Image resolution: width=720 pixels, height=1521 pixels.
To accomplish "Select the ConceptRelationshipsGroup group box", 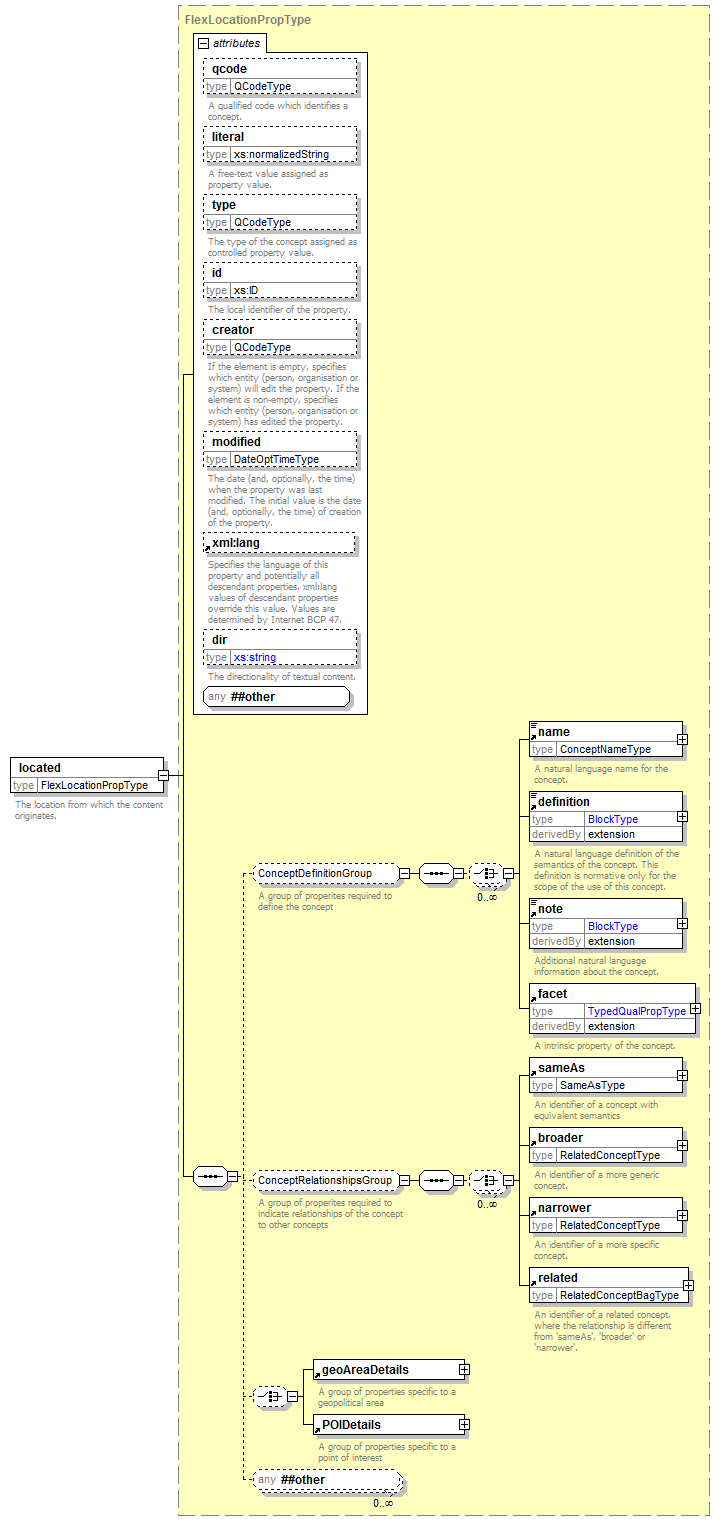I will click(324, 1180).
